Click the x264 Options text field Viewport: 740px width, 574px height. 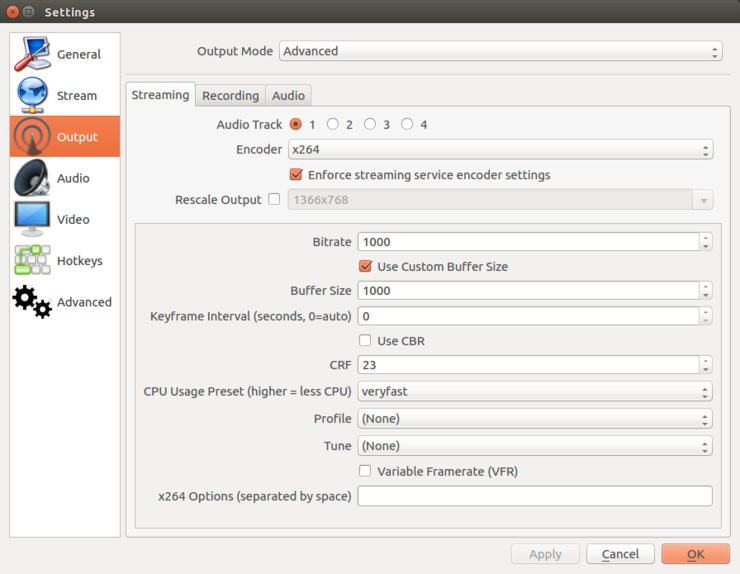pyautogui.click(x=535, y=496)
